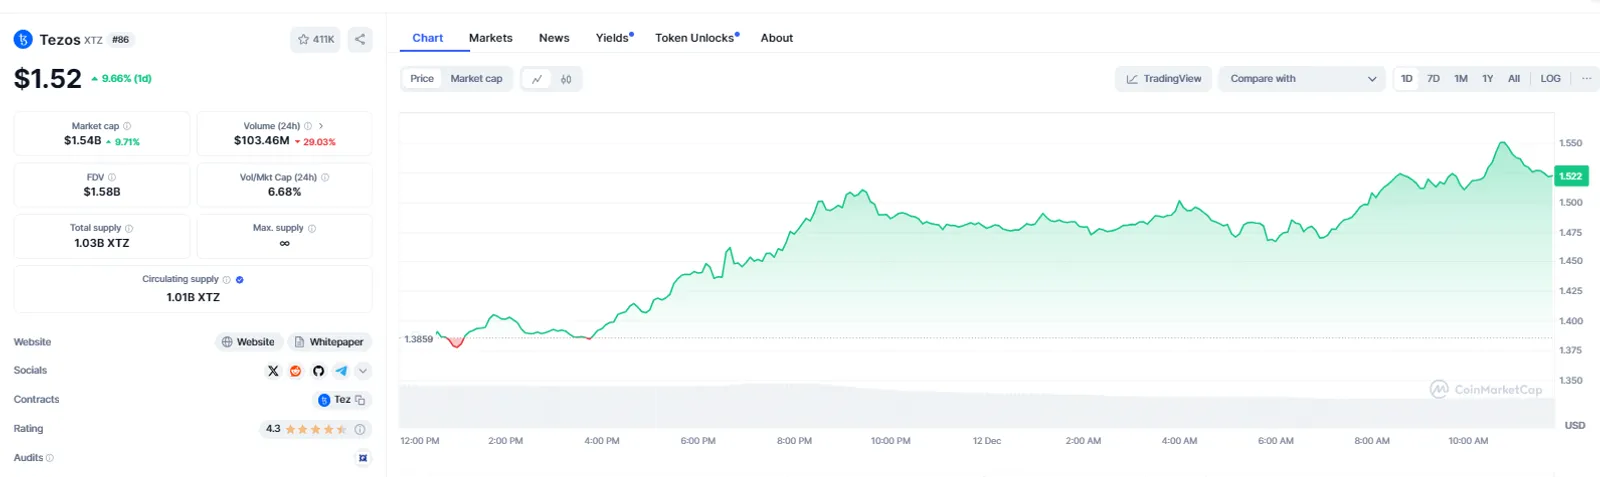Open the share icon next to watchlist
This screenshot has width=1600, height=477.
(x=360, y=40)
